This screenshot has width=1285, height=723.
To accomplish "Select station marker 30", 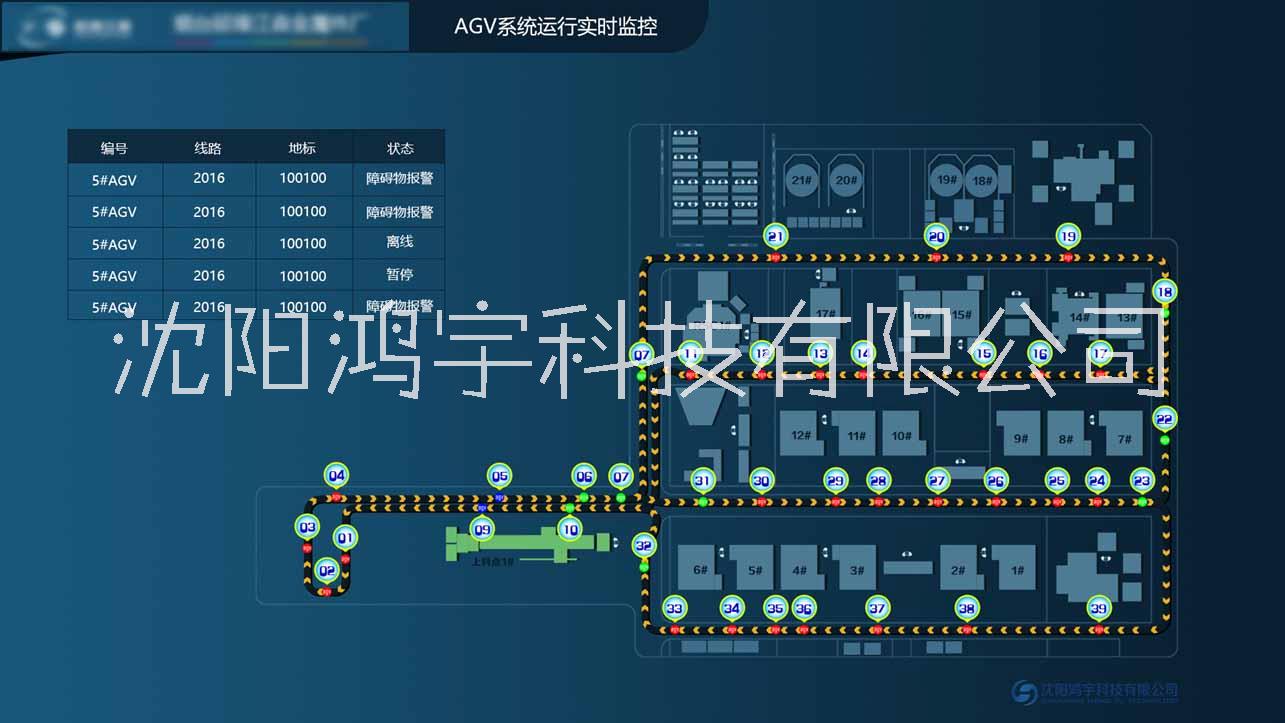I will click(762, 480).
